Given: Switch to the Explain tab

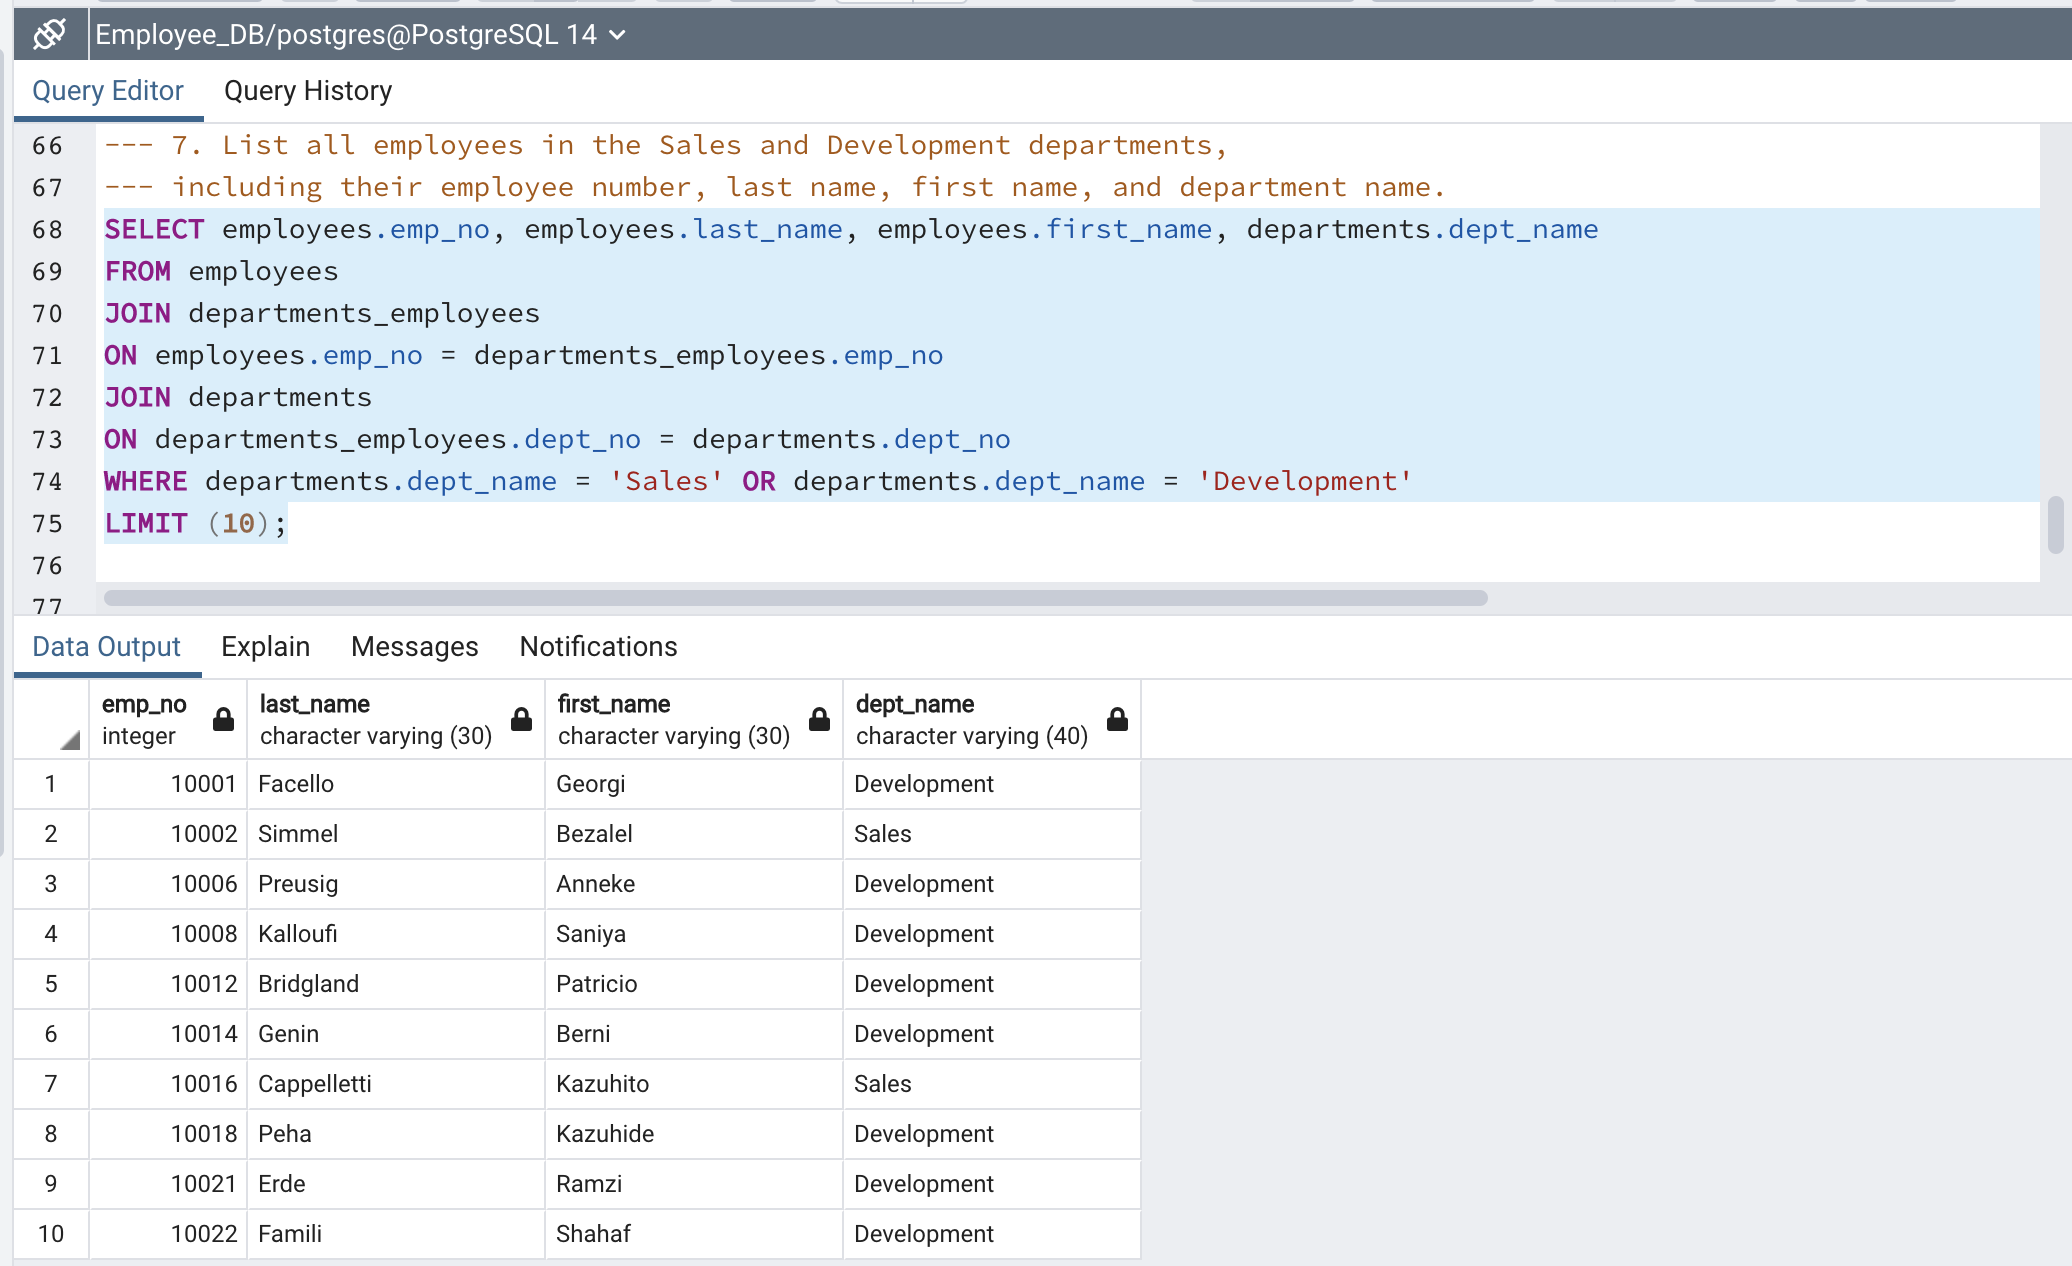Looking at the screenshot, I should (x=265, y=646).
